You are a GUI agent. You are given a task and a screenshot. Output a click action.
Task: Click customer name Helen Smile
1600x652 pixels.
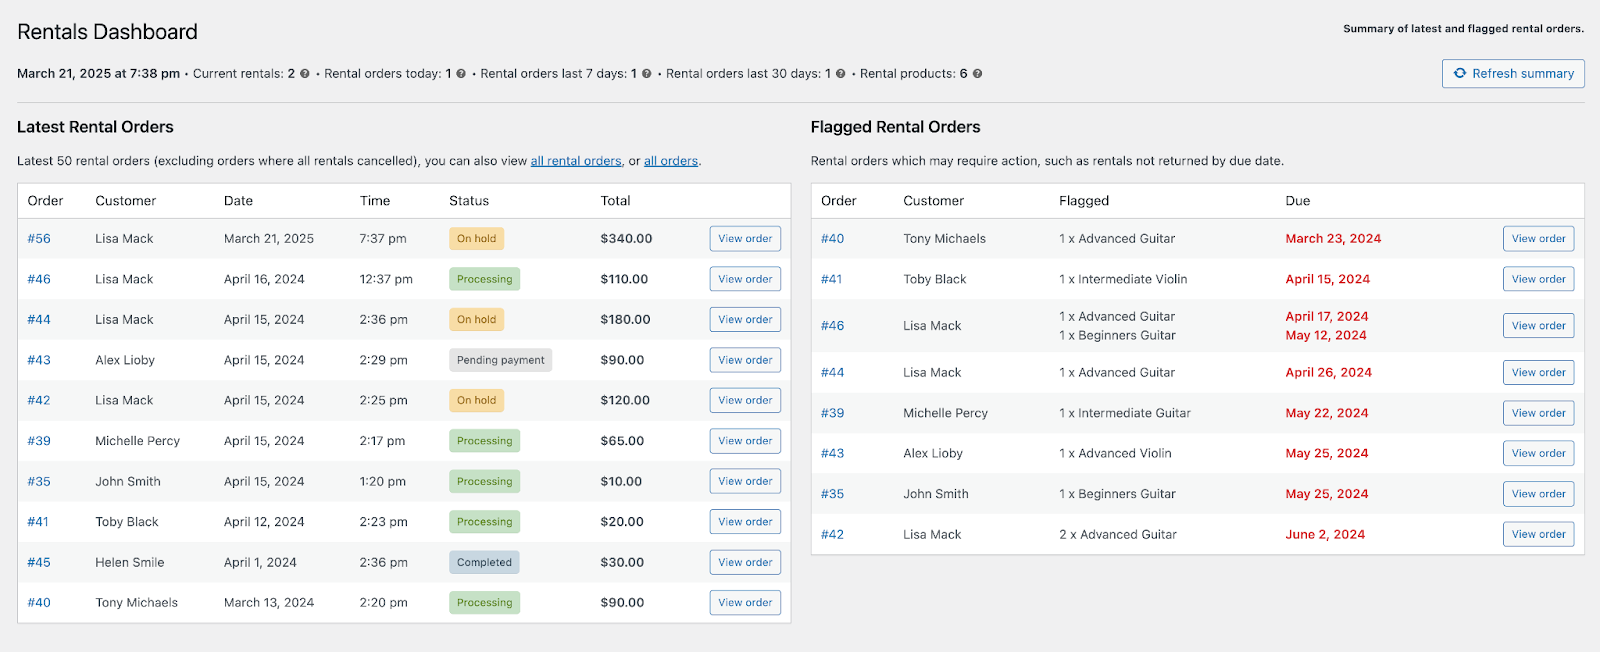click(x=130, y=562)
